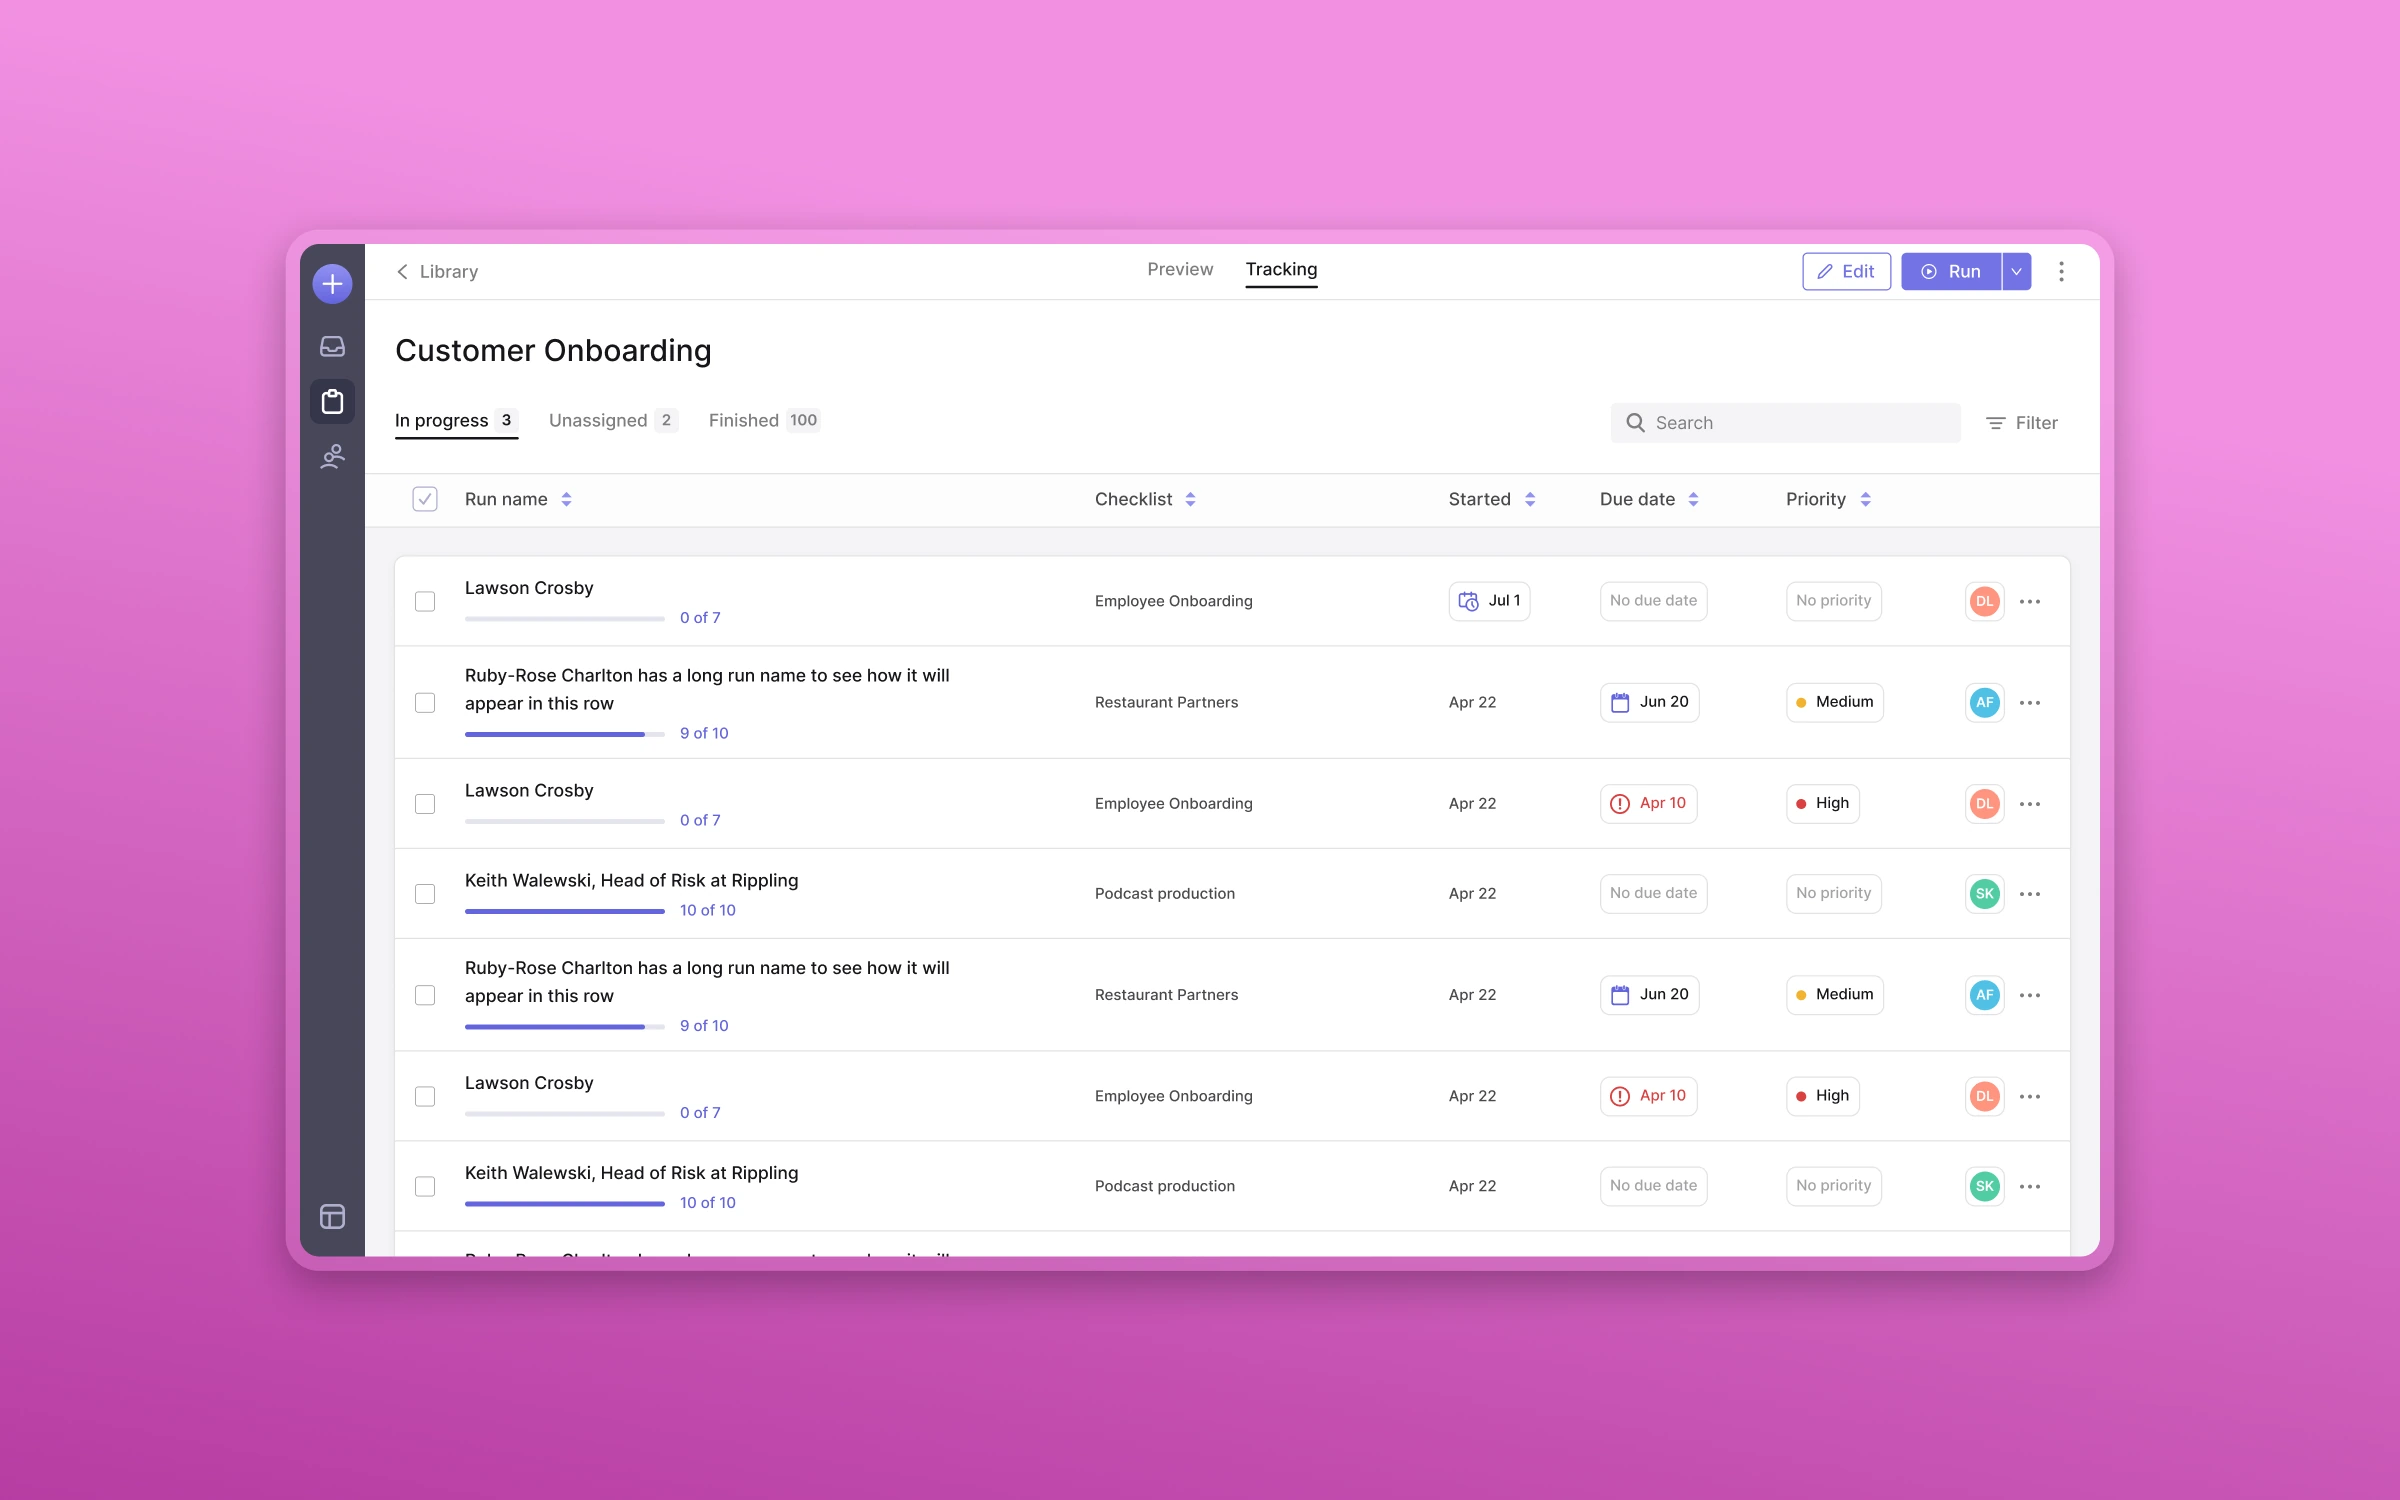The height and width of the screenshot is (1500, 2400).
Task: Check the first Keith Walewski row checkbox
Action: tap(425, 894)
